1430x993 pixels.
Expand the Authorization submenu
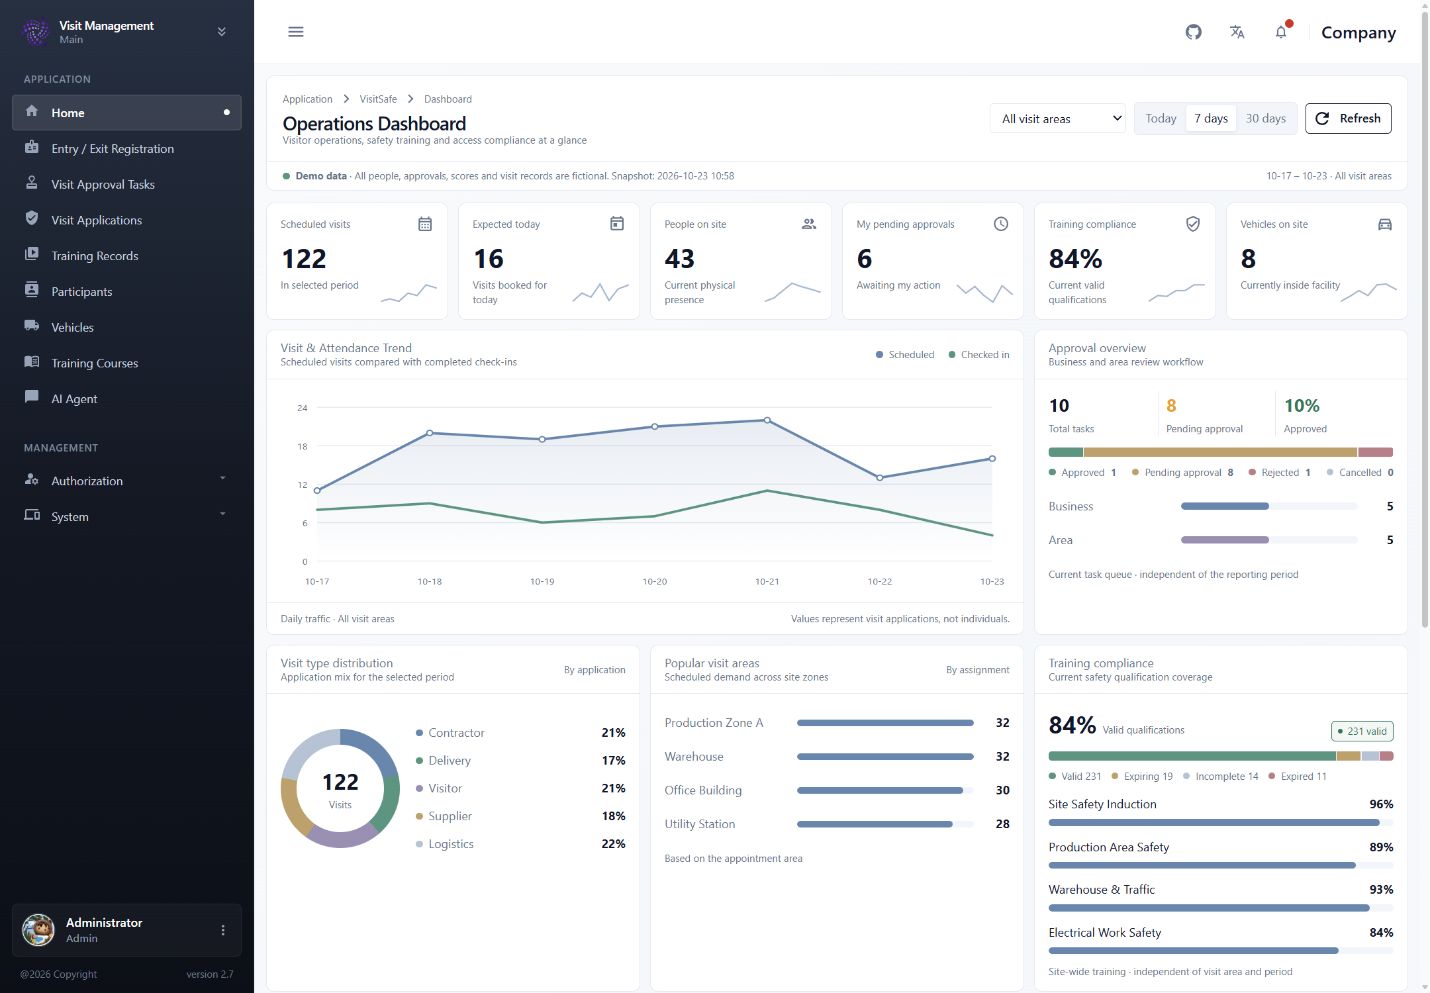coord(222,478)
